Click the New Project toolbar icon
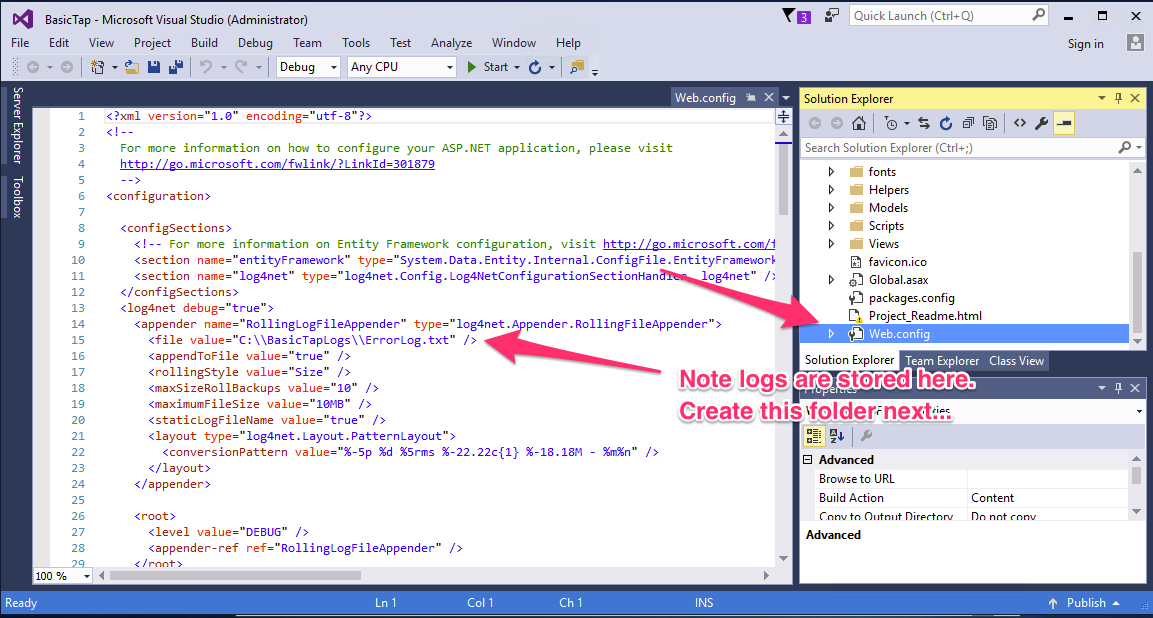The height and width of the screenshot is (618, 1153). [97, 67]
